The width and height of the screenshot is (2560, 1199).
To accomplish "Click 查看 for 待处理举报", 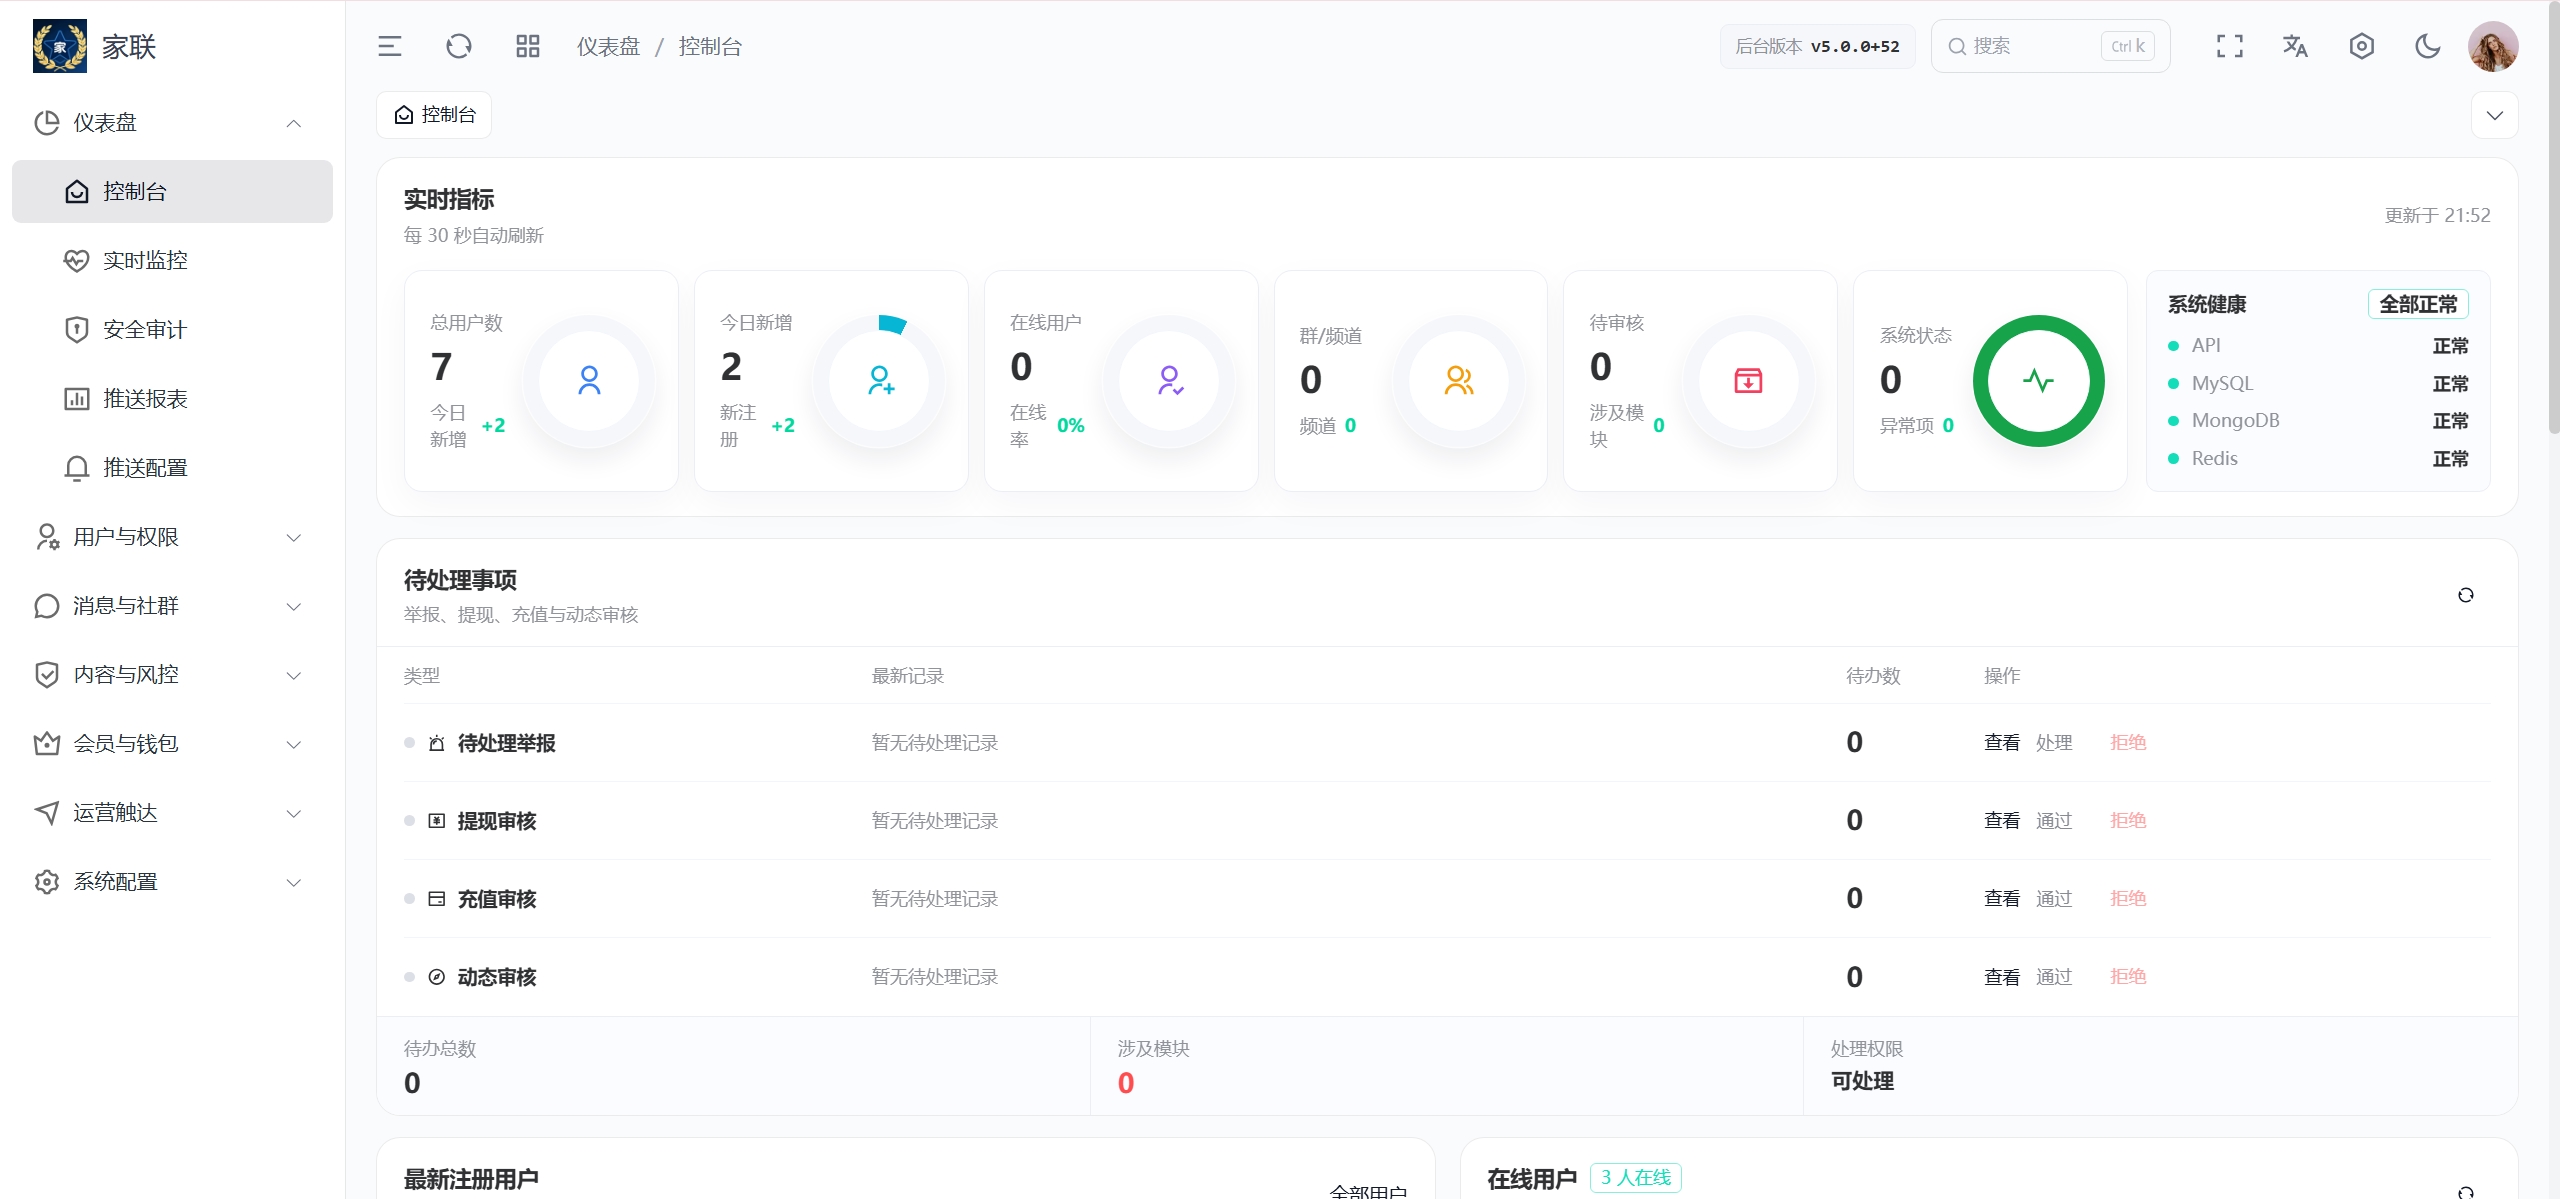I will click(x=2002, y=743).
